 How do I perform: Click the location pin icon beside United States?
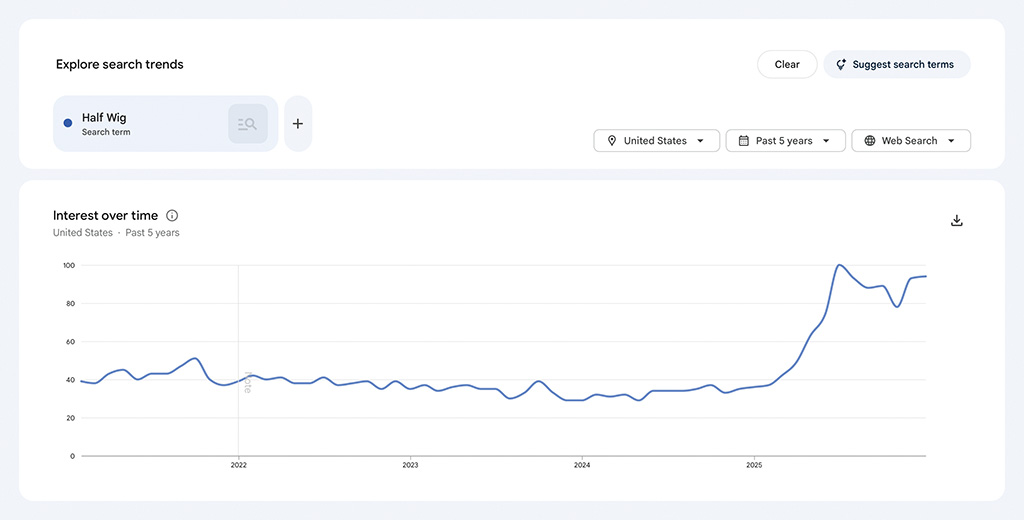(x=611, y=141)
